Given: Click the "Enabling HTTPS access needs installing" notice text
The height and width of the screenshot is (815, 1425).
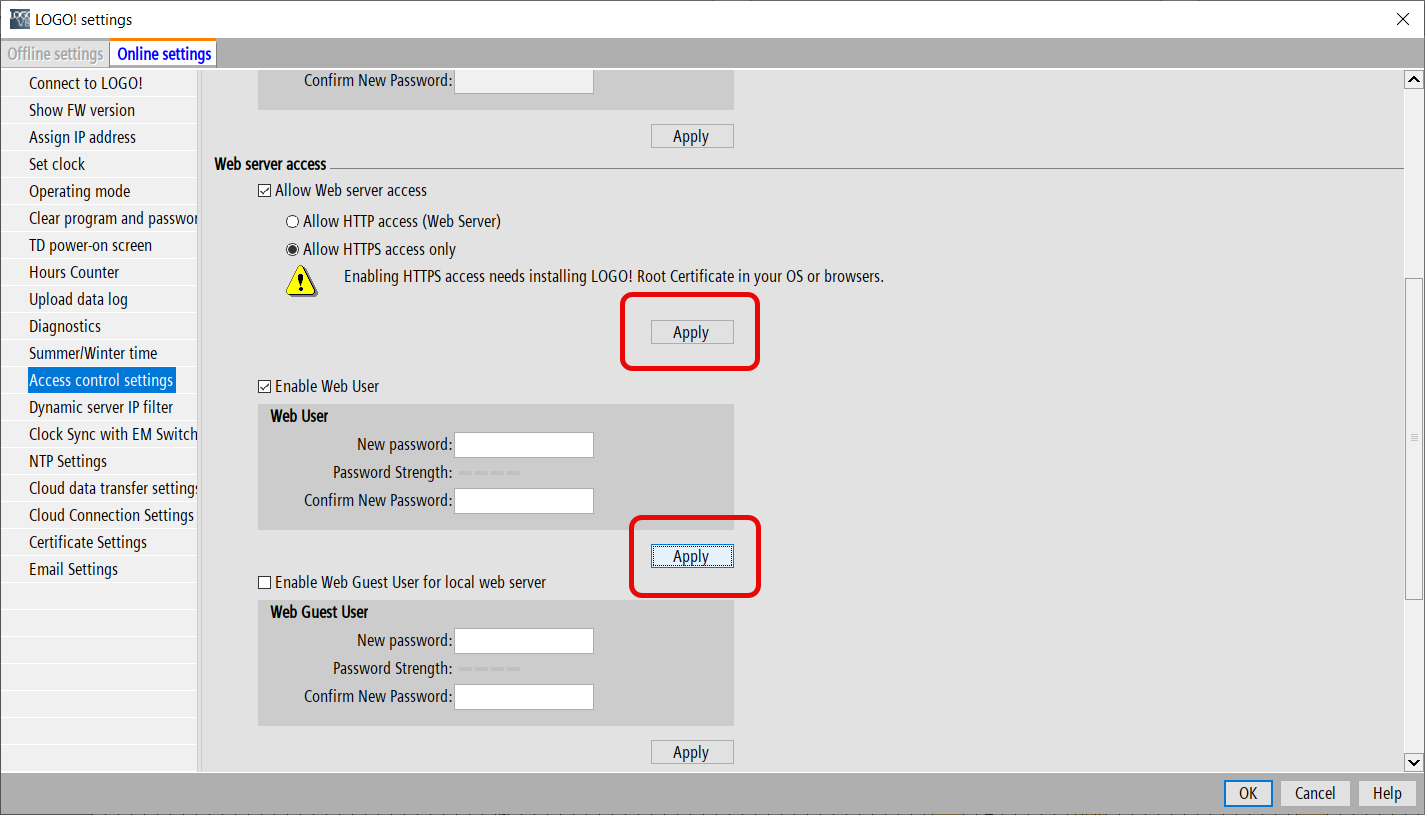Looking at the screenshot, I should (614, 276).
